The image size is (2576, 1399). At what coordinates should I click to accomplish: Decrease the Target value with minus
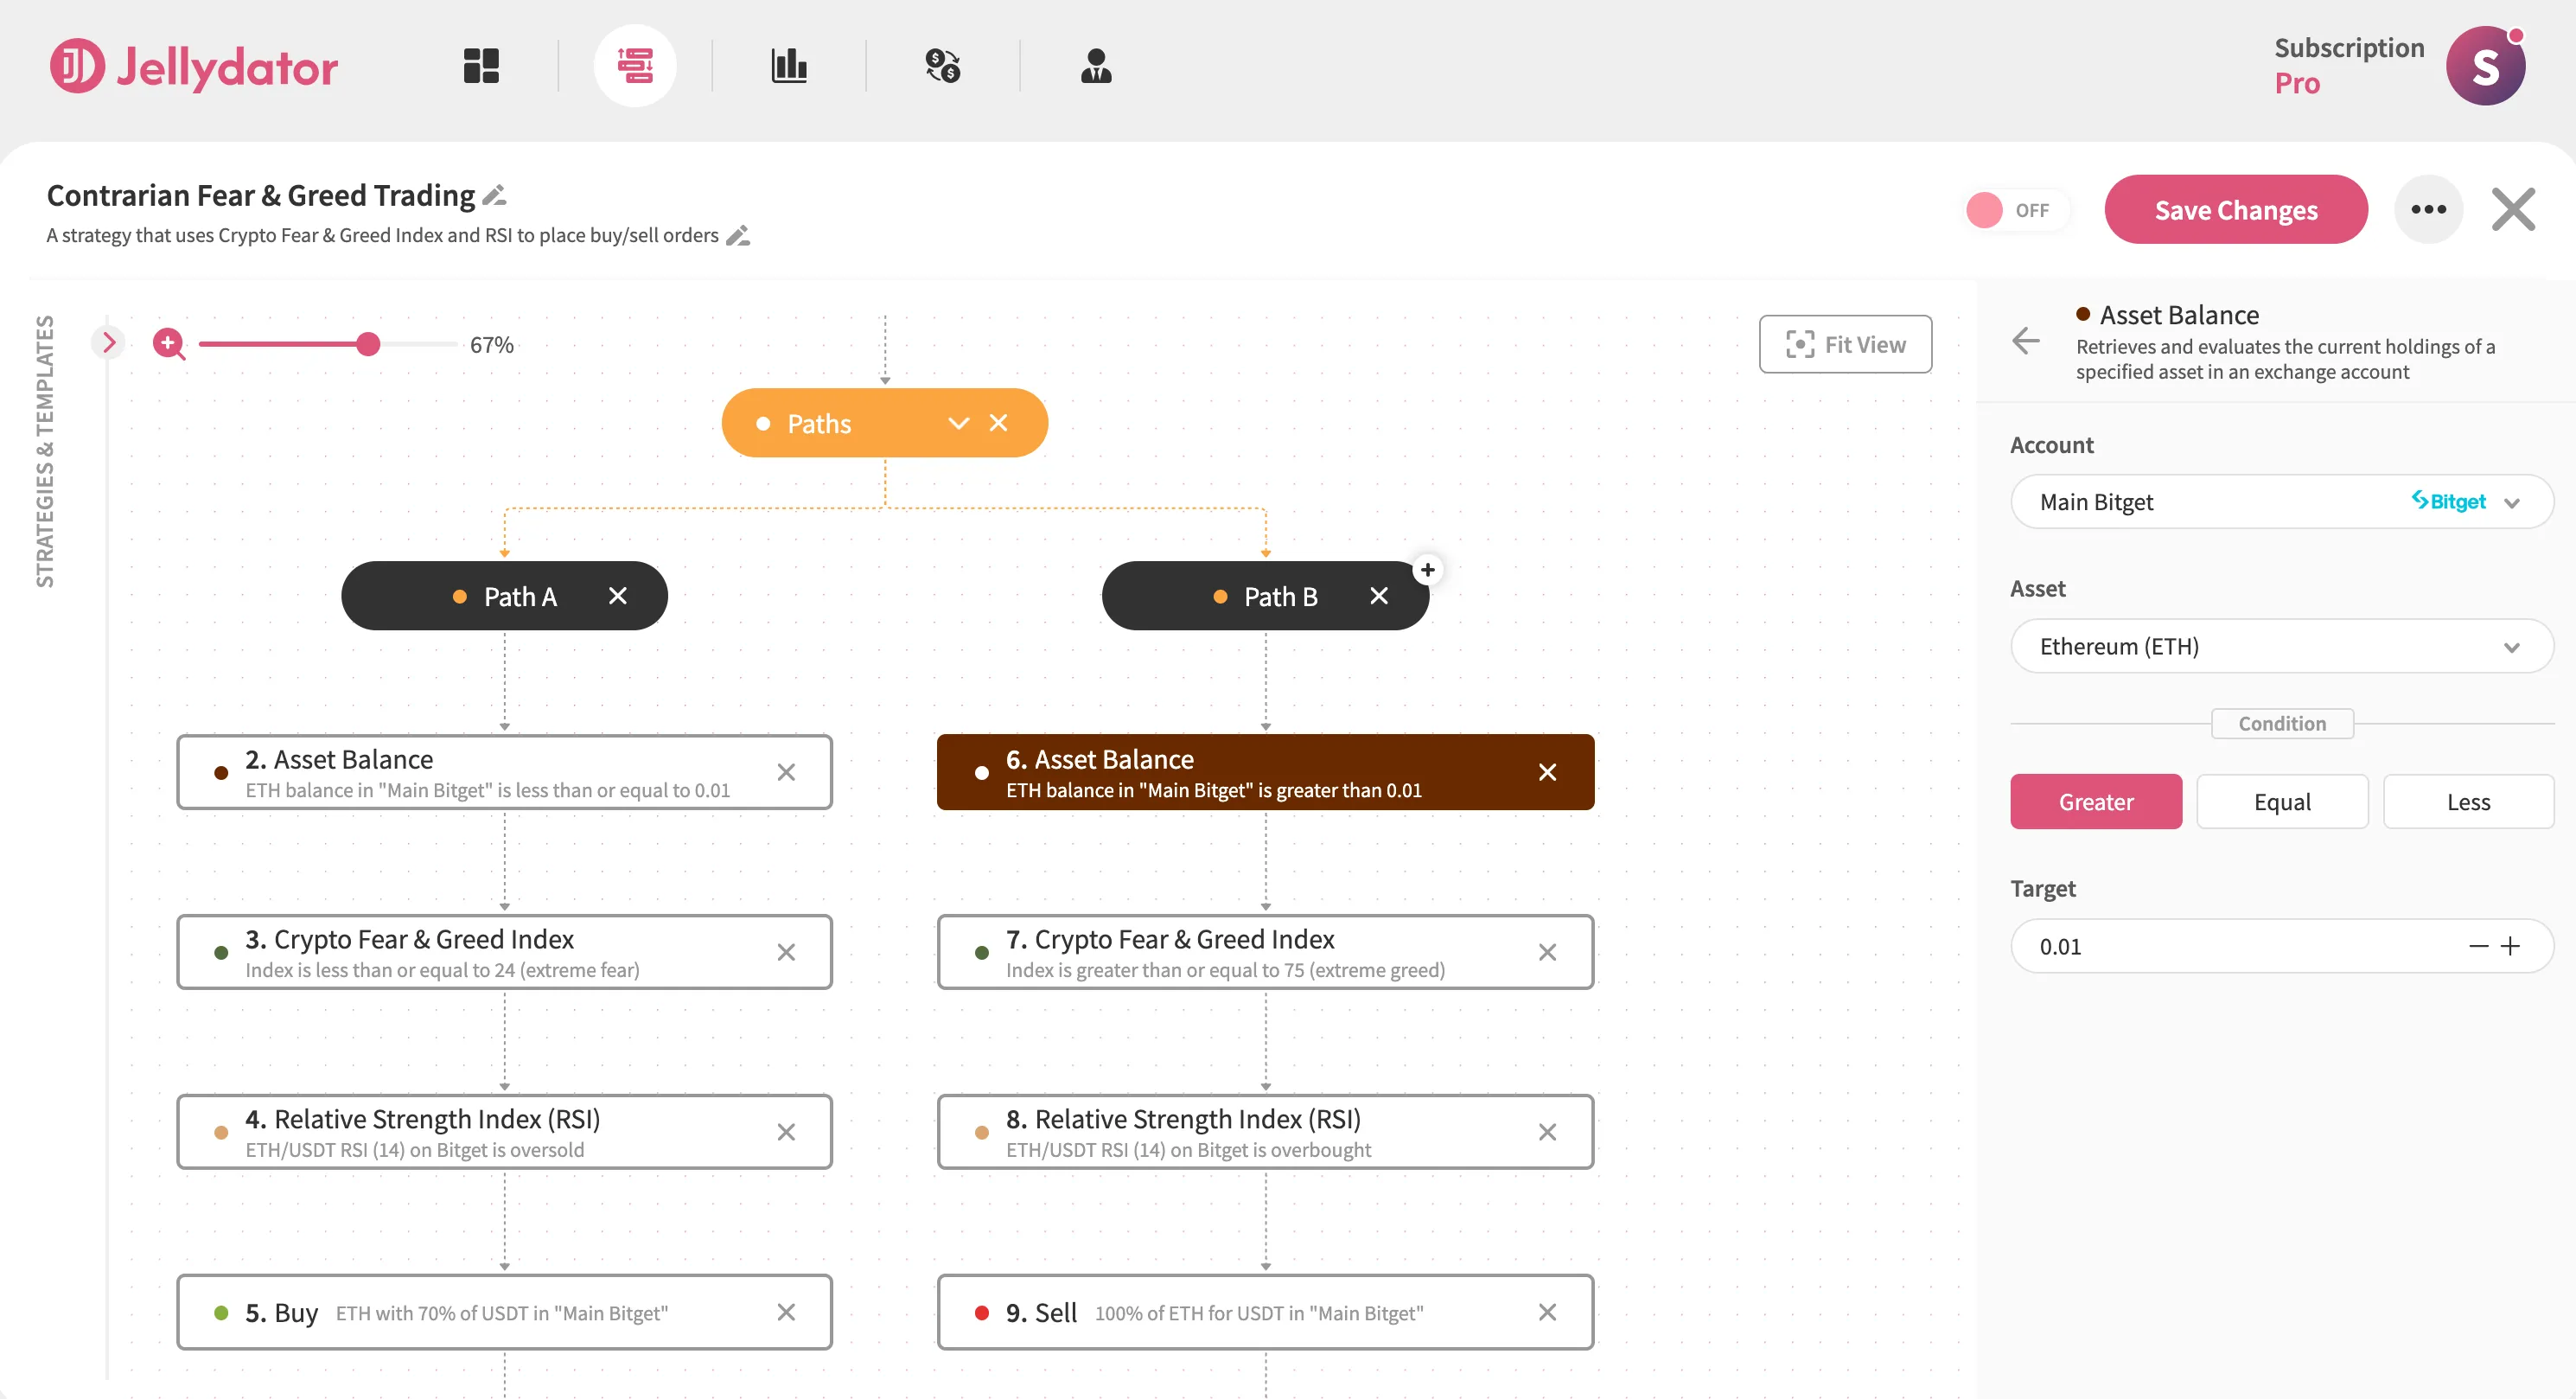[2478, 946]
